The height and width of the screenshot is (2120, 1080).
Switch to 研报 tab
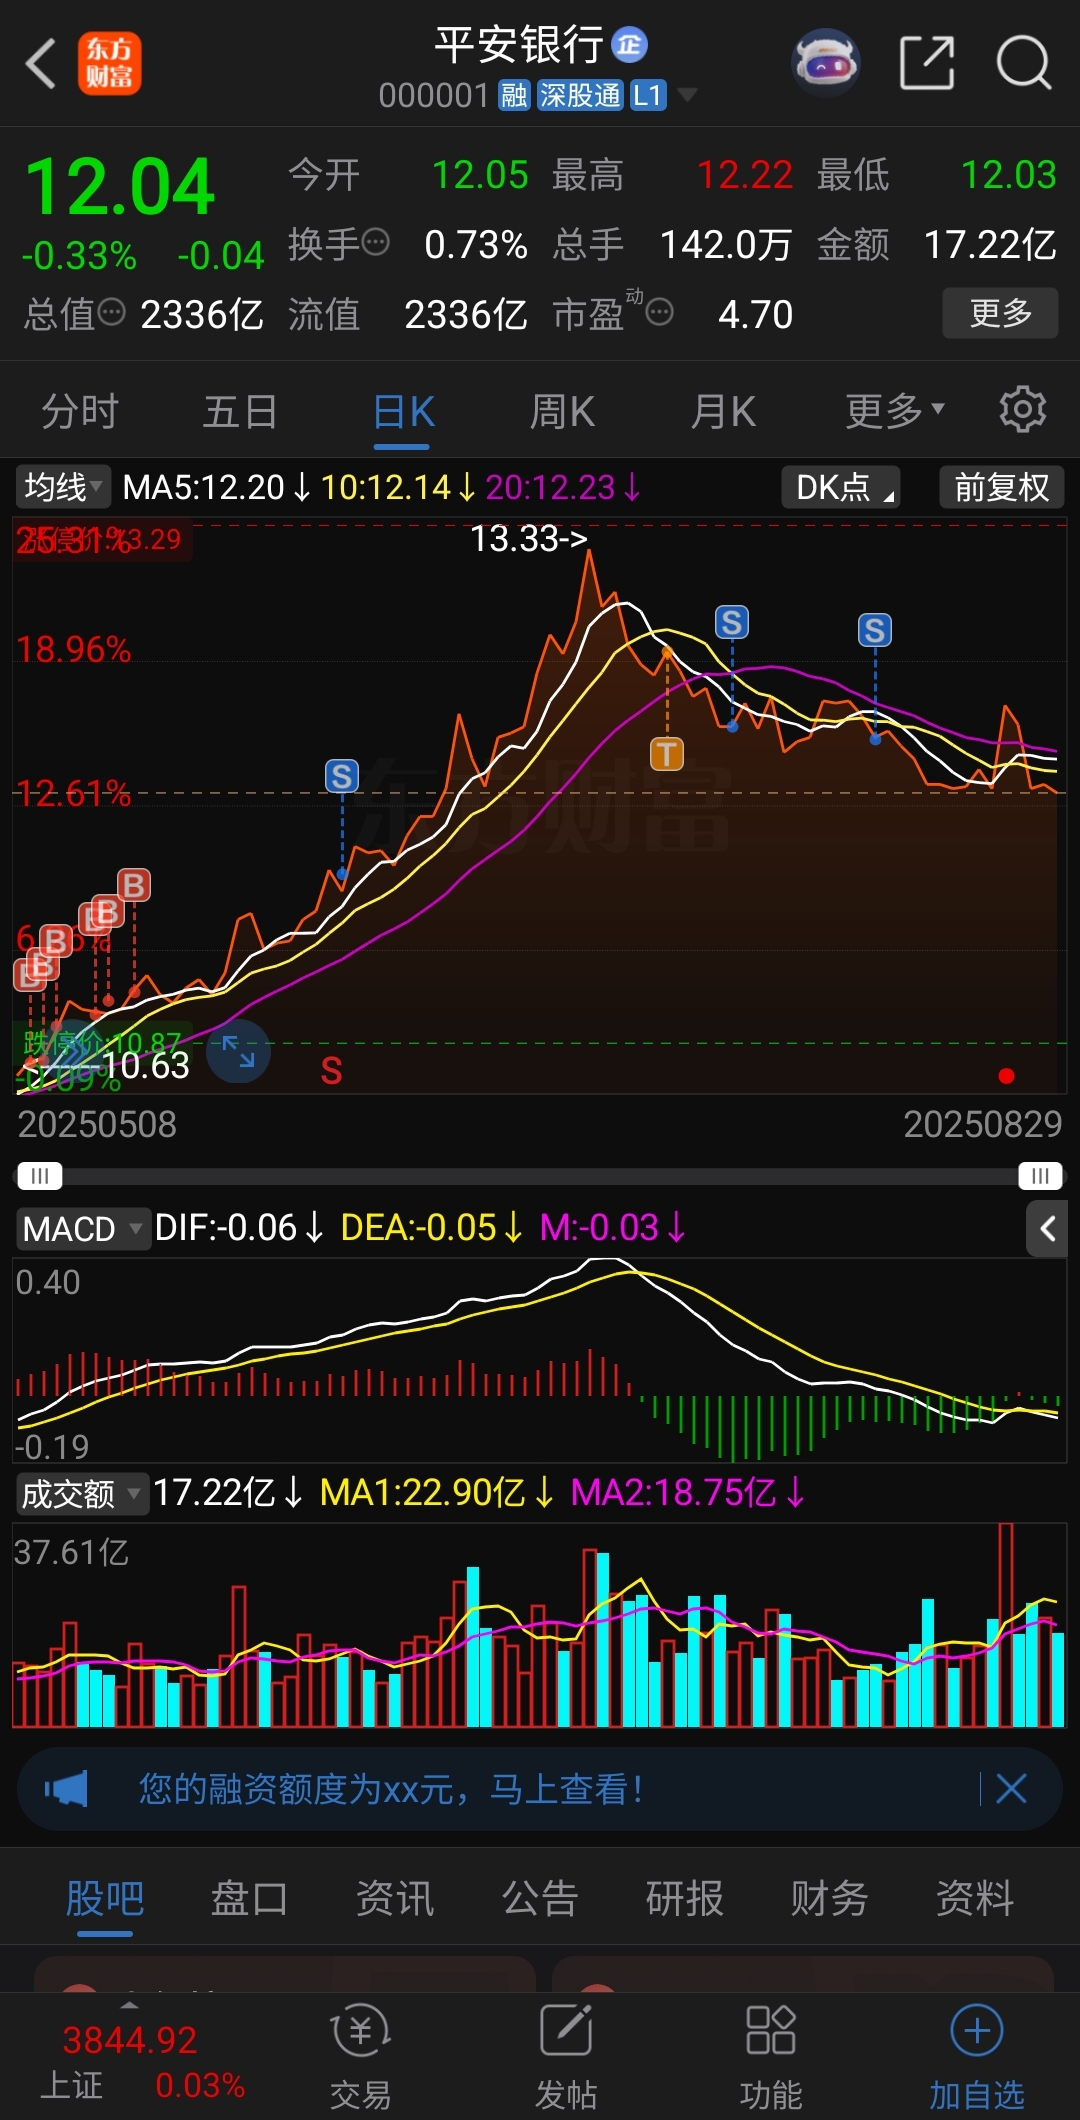pyautogui.click(x=685, y=1898)
